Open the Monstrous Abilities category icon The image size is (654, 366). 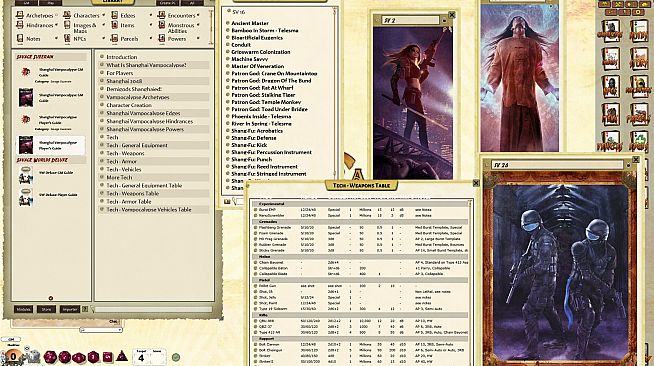[x=161, y=25]
